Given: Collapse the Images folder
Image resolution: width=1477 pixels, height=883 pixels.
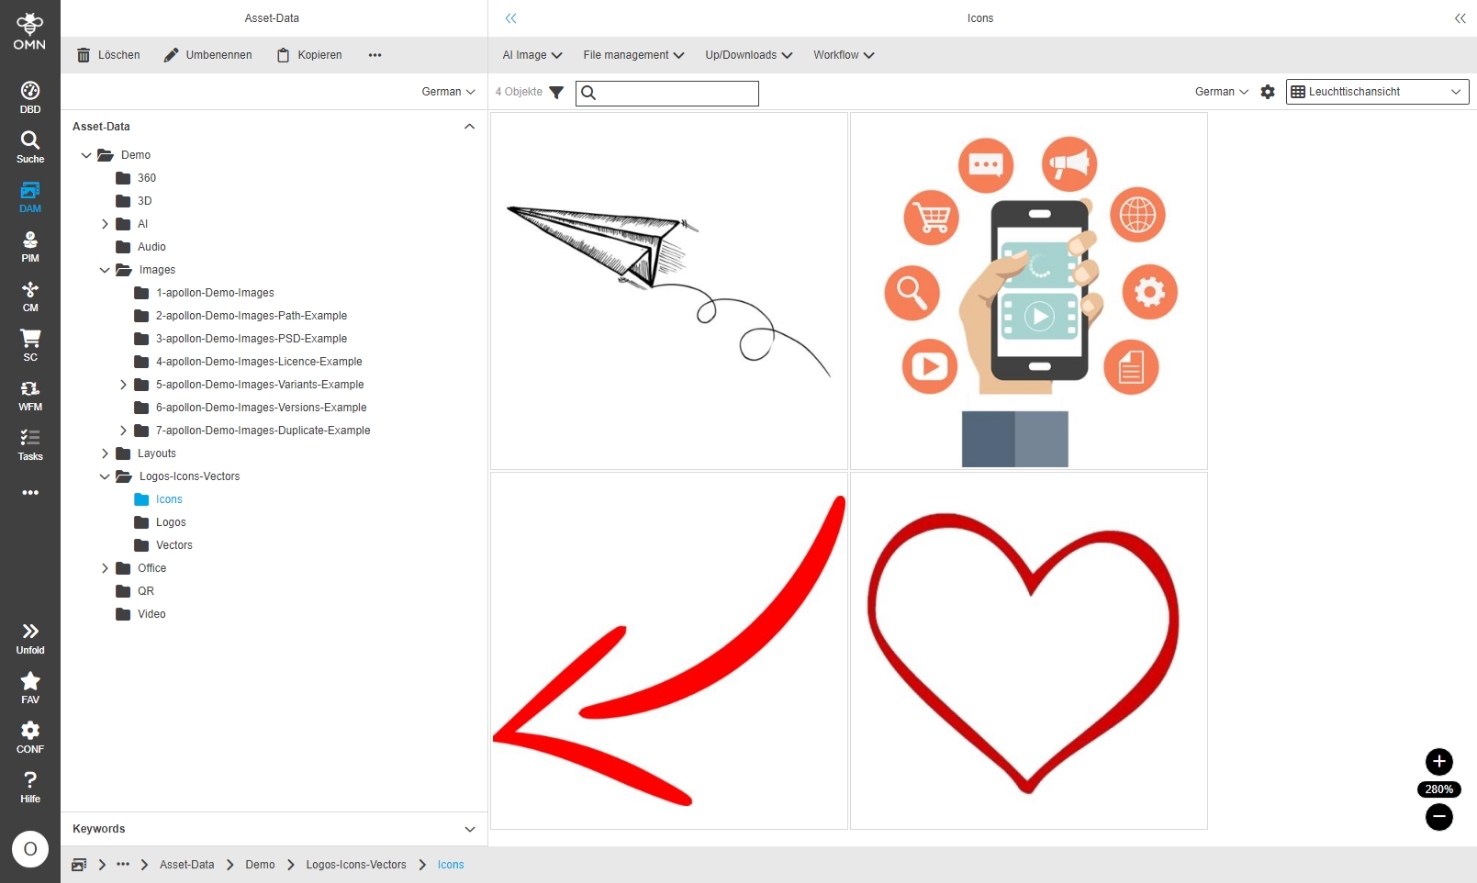Looking at the screenshot, I should click(x=105, y=270).
